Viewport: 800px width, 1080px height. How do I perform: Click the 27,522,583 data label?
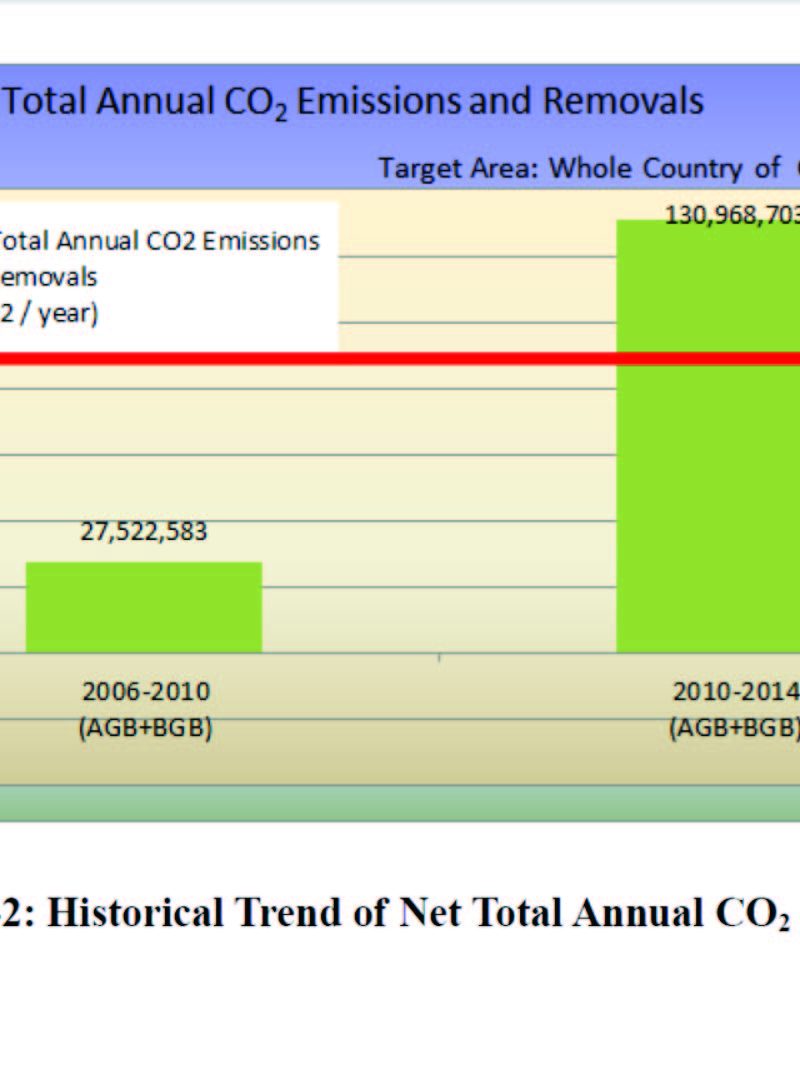click(x=144, y=531)
